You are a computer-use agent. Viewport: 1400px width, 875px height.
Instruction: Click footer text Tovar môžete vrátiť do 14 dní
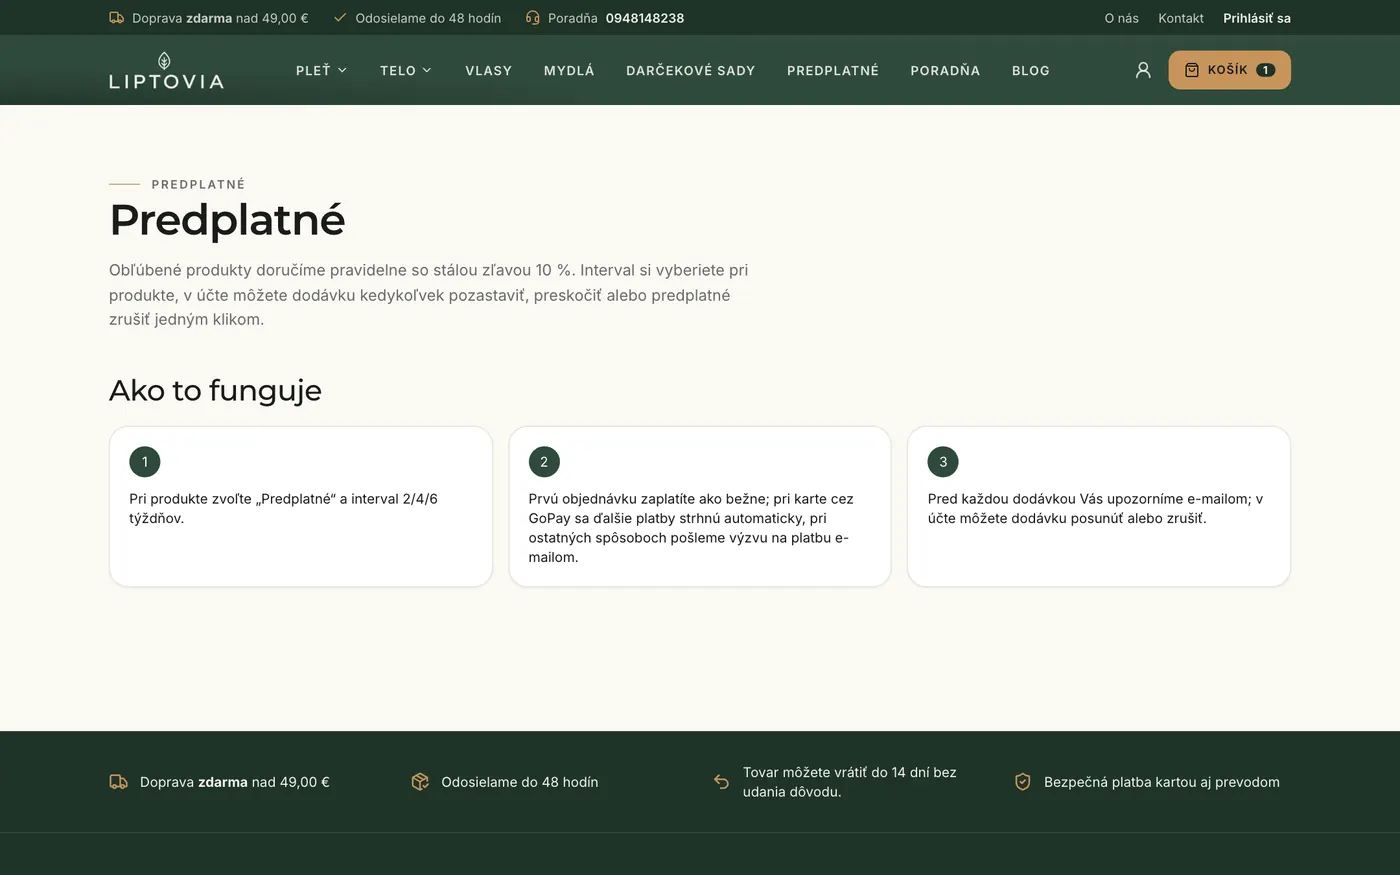850,782
